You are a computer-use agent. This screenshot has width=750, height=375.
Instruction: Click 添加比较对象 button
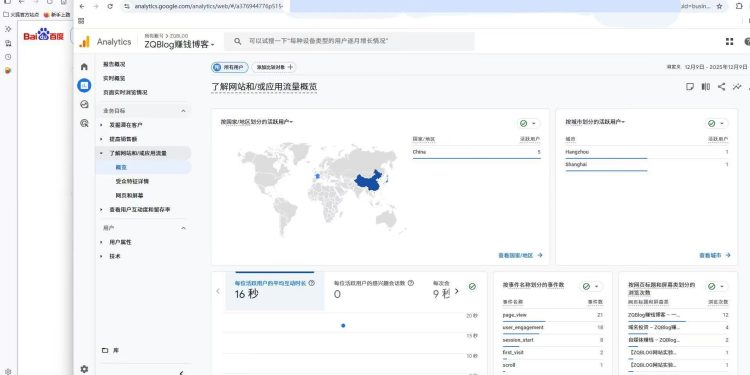tap(274, 67)
